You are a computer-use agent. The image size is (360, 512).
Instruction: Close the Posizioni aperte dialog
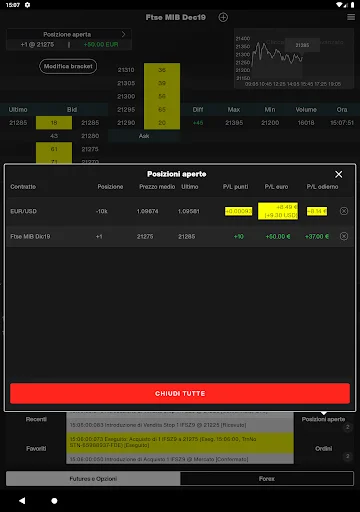point(339,174)
